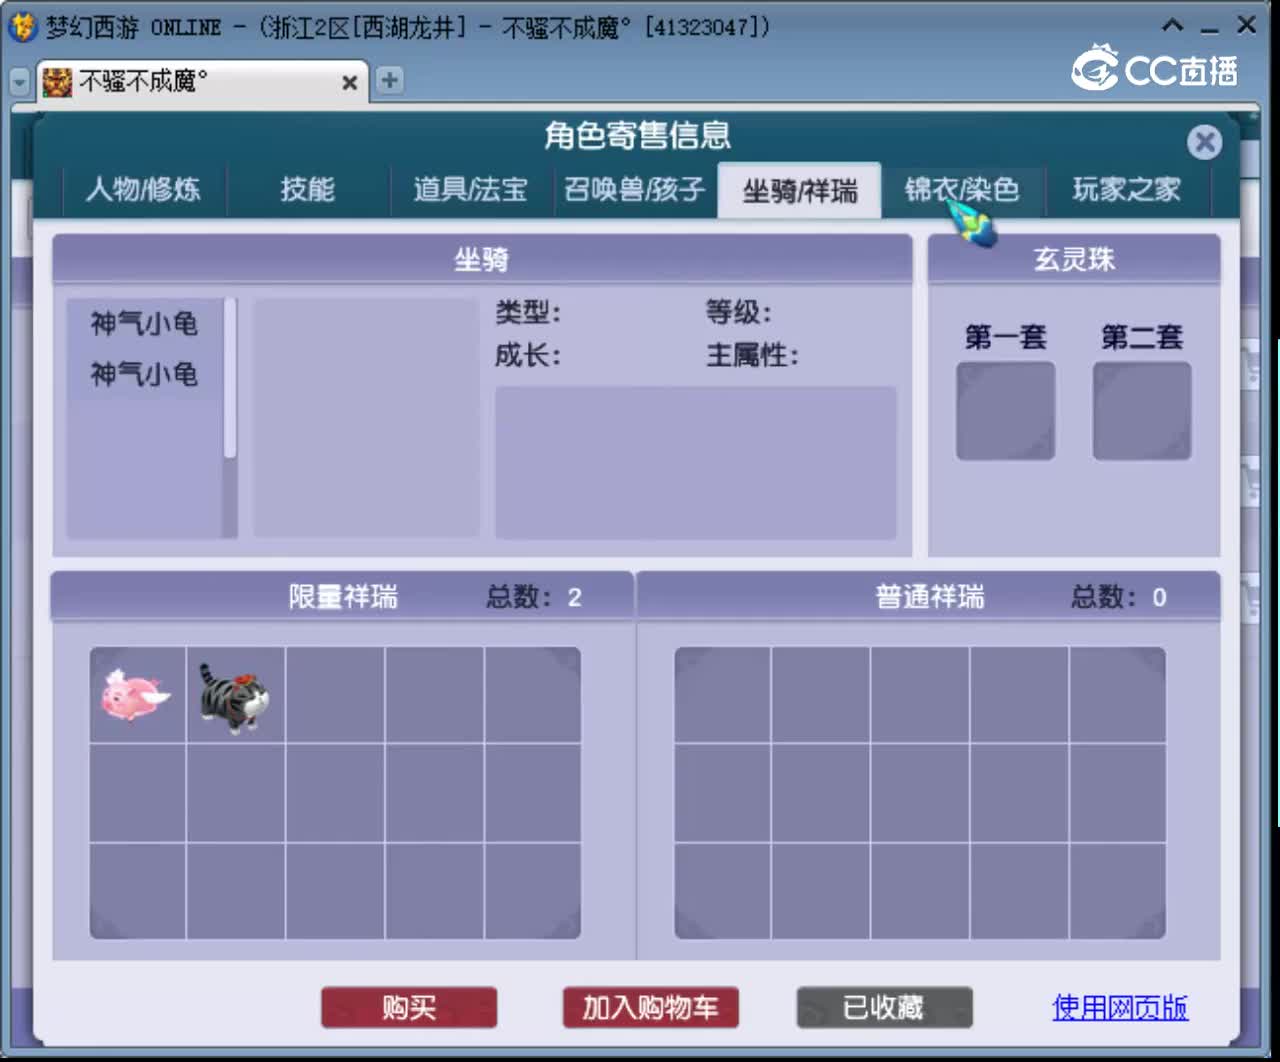Open the 技能 tab
This screenshot has width=1280, height=1062.
point(307,189)
